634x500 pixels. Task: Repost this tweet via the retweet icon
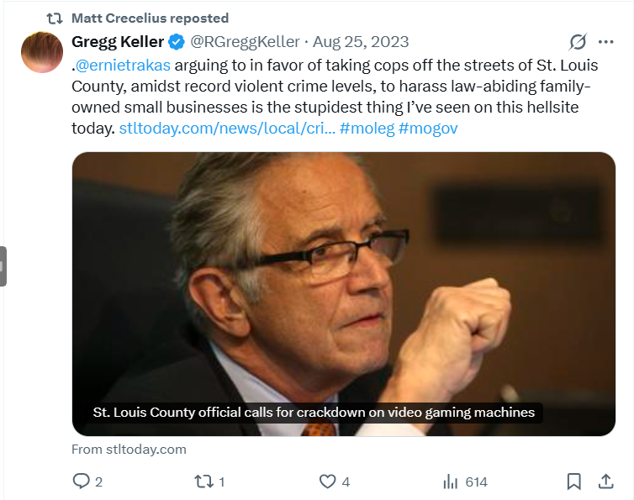coord(203,481)
